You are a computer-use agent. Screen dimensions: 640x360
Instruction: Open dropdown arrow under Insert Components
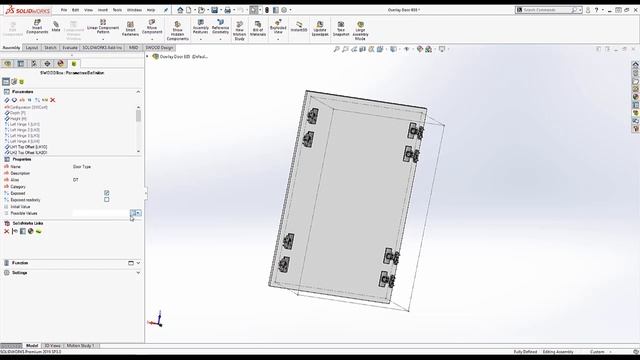tap(37, 39)
